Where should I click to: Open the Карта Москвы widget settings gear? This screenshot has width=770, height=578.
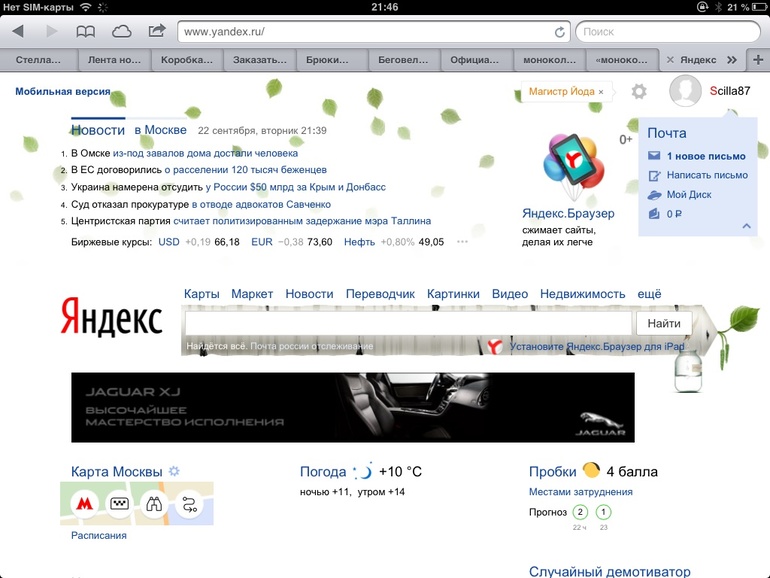tap(174, 471)
